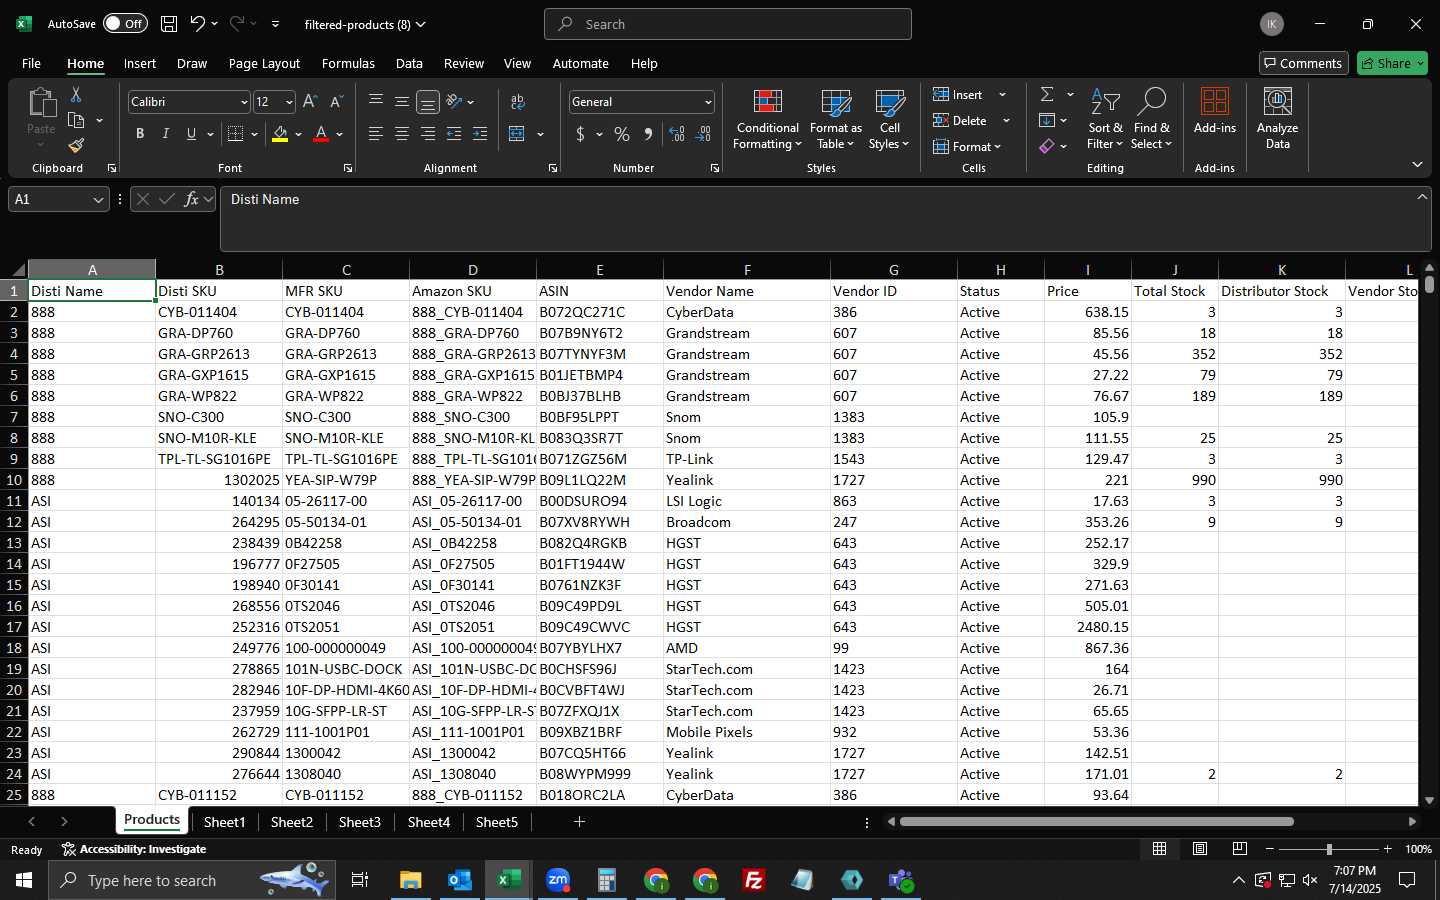The image size is (1440, 900).
Task: Toggle Align Left
Action: [x=376, y=134]
